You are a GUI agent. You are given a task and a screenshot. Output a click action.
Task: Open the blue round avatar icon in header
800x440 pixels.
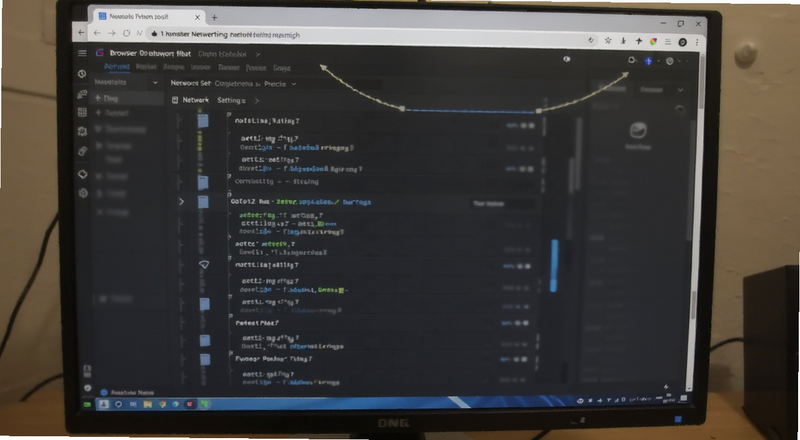pos(648,61)
